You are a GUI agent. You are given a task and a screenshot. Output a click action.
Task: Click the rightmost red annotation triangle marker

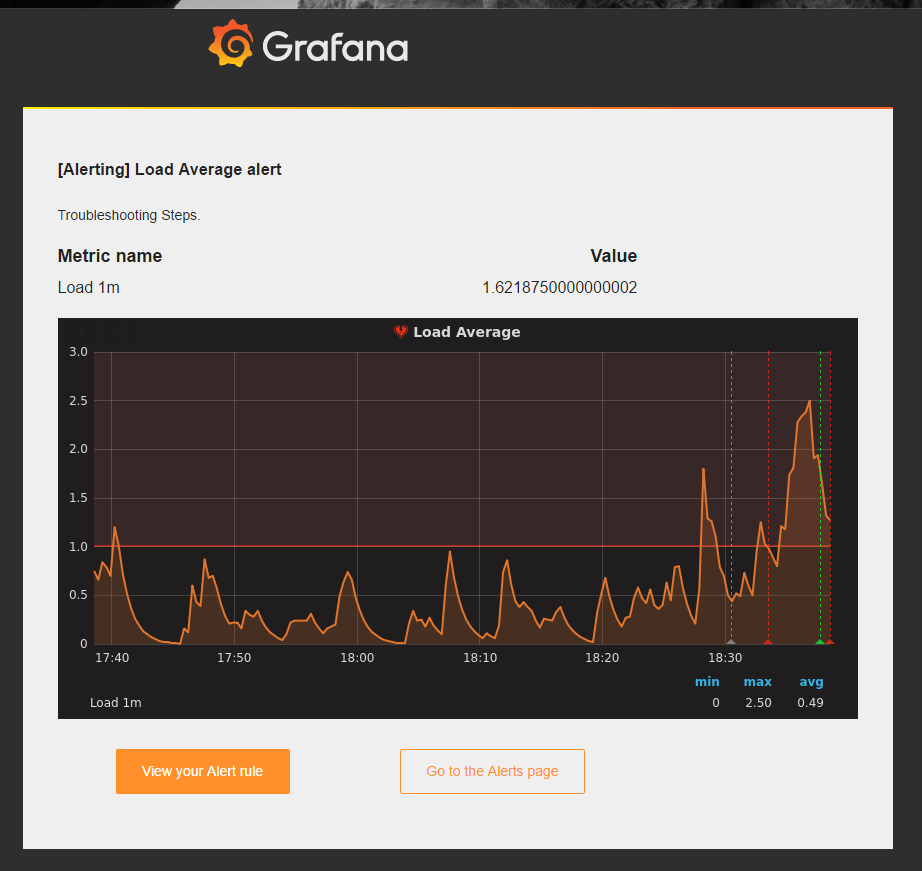coord(830,642)
